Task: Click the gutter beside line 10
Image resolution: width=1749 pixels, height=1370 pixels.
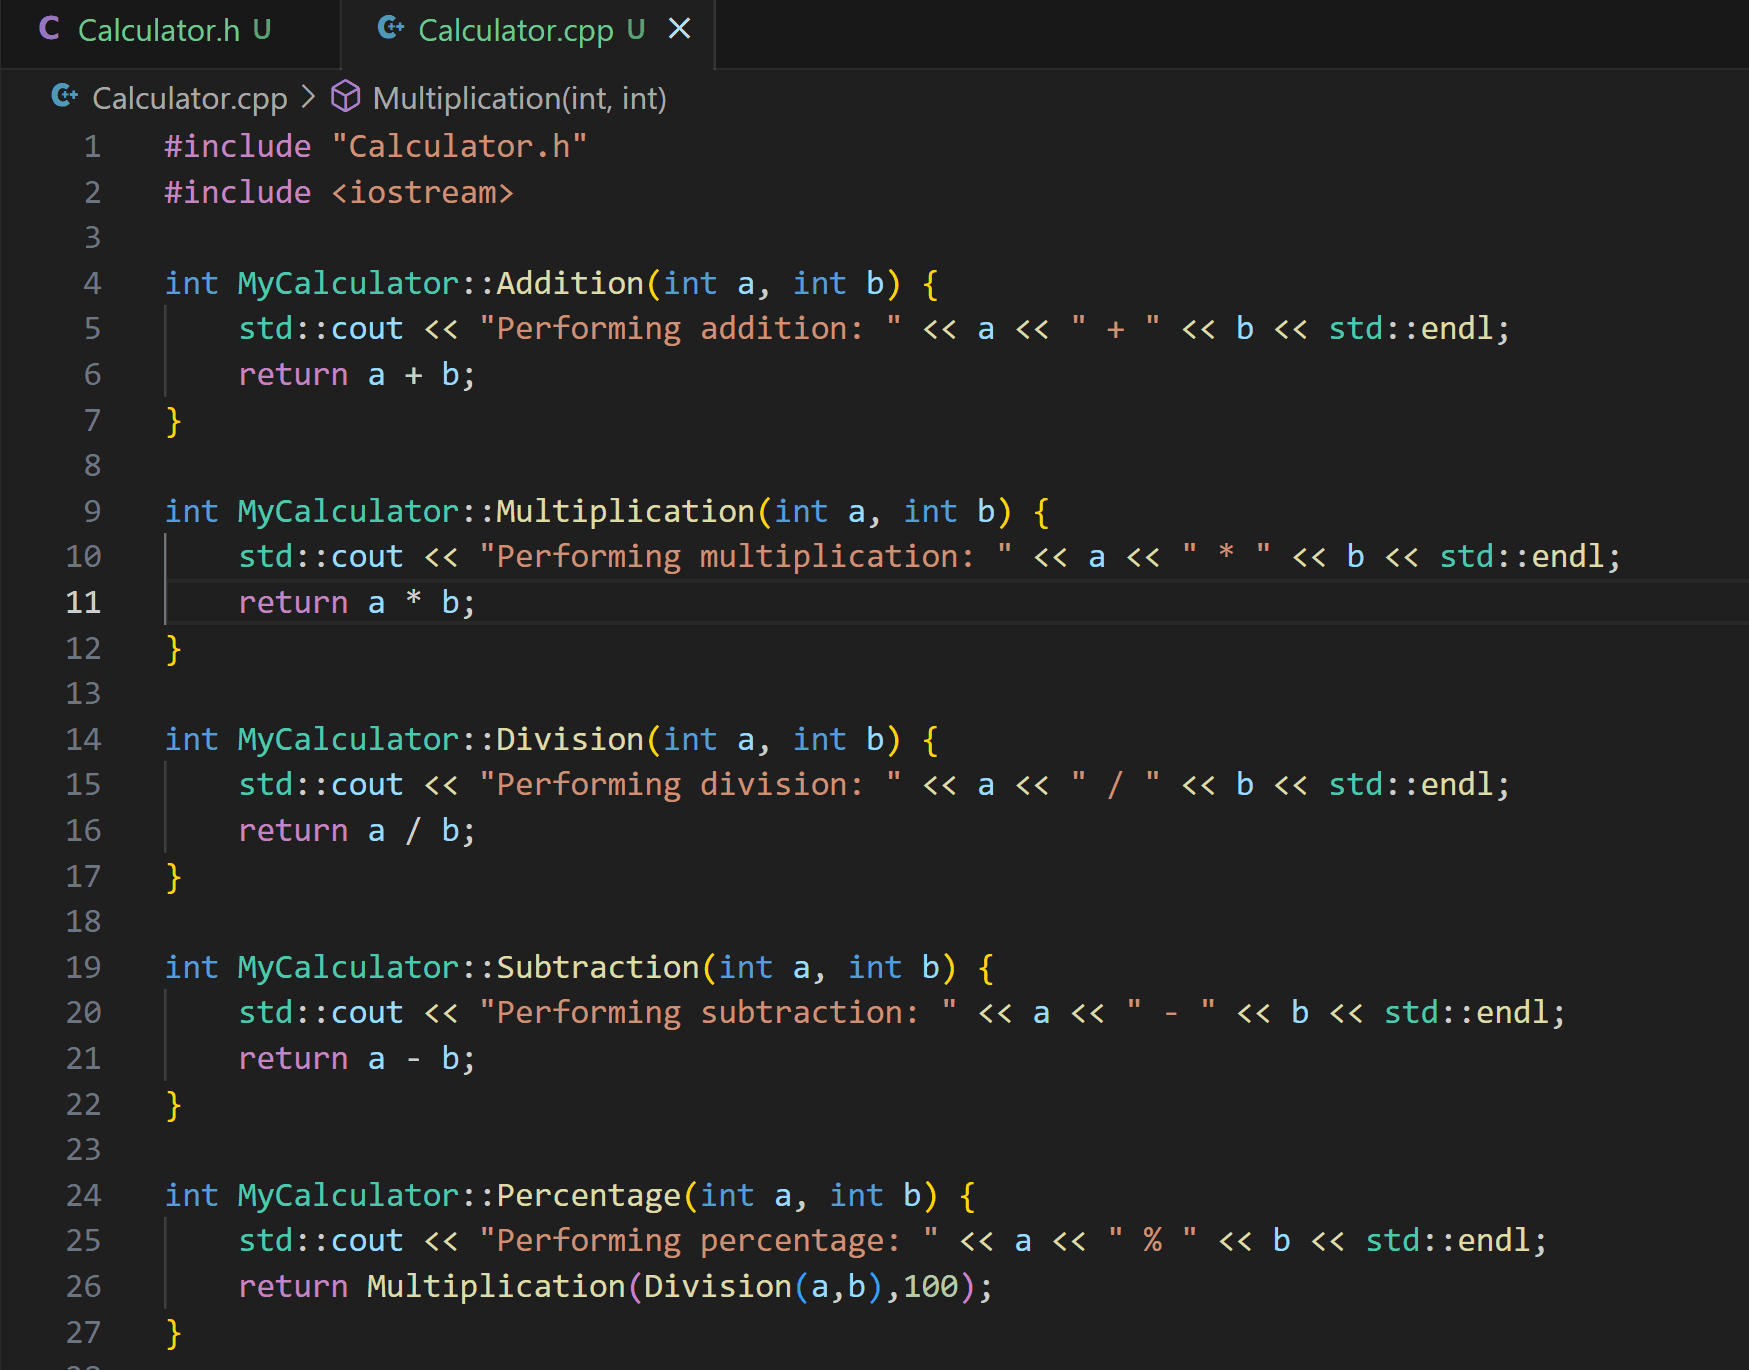Action: click(83, 556)
